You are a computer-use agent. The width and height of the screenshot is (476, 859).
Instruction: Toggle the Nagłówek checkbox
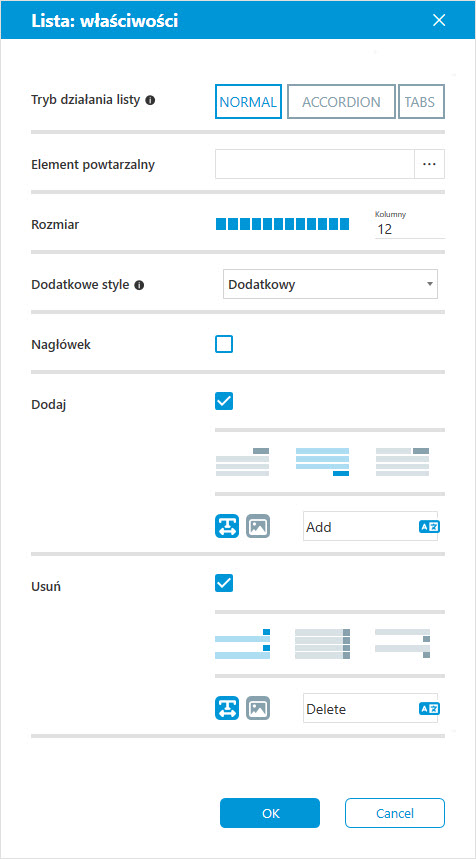224,344
